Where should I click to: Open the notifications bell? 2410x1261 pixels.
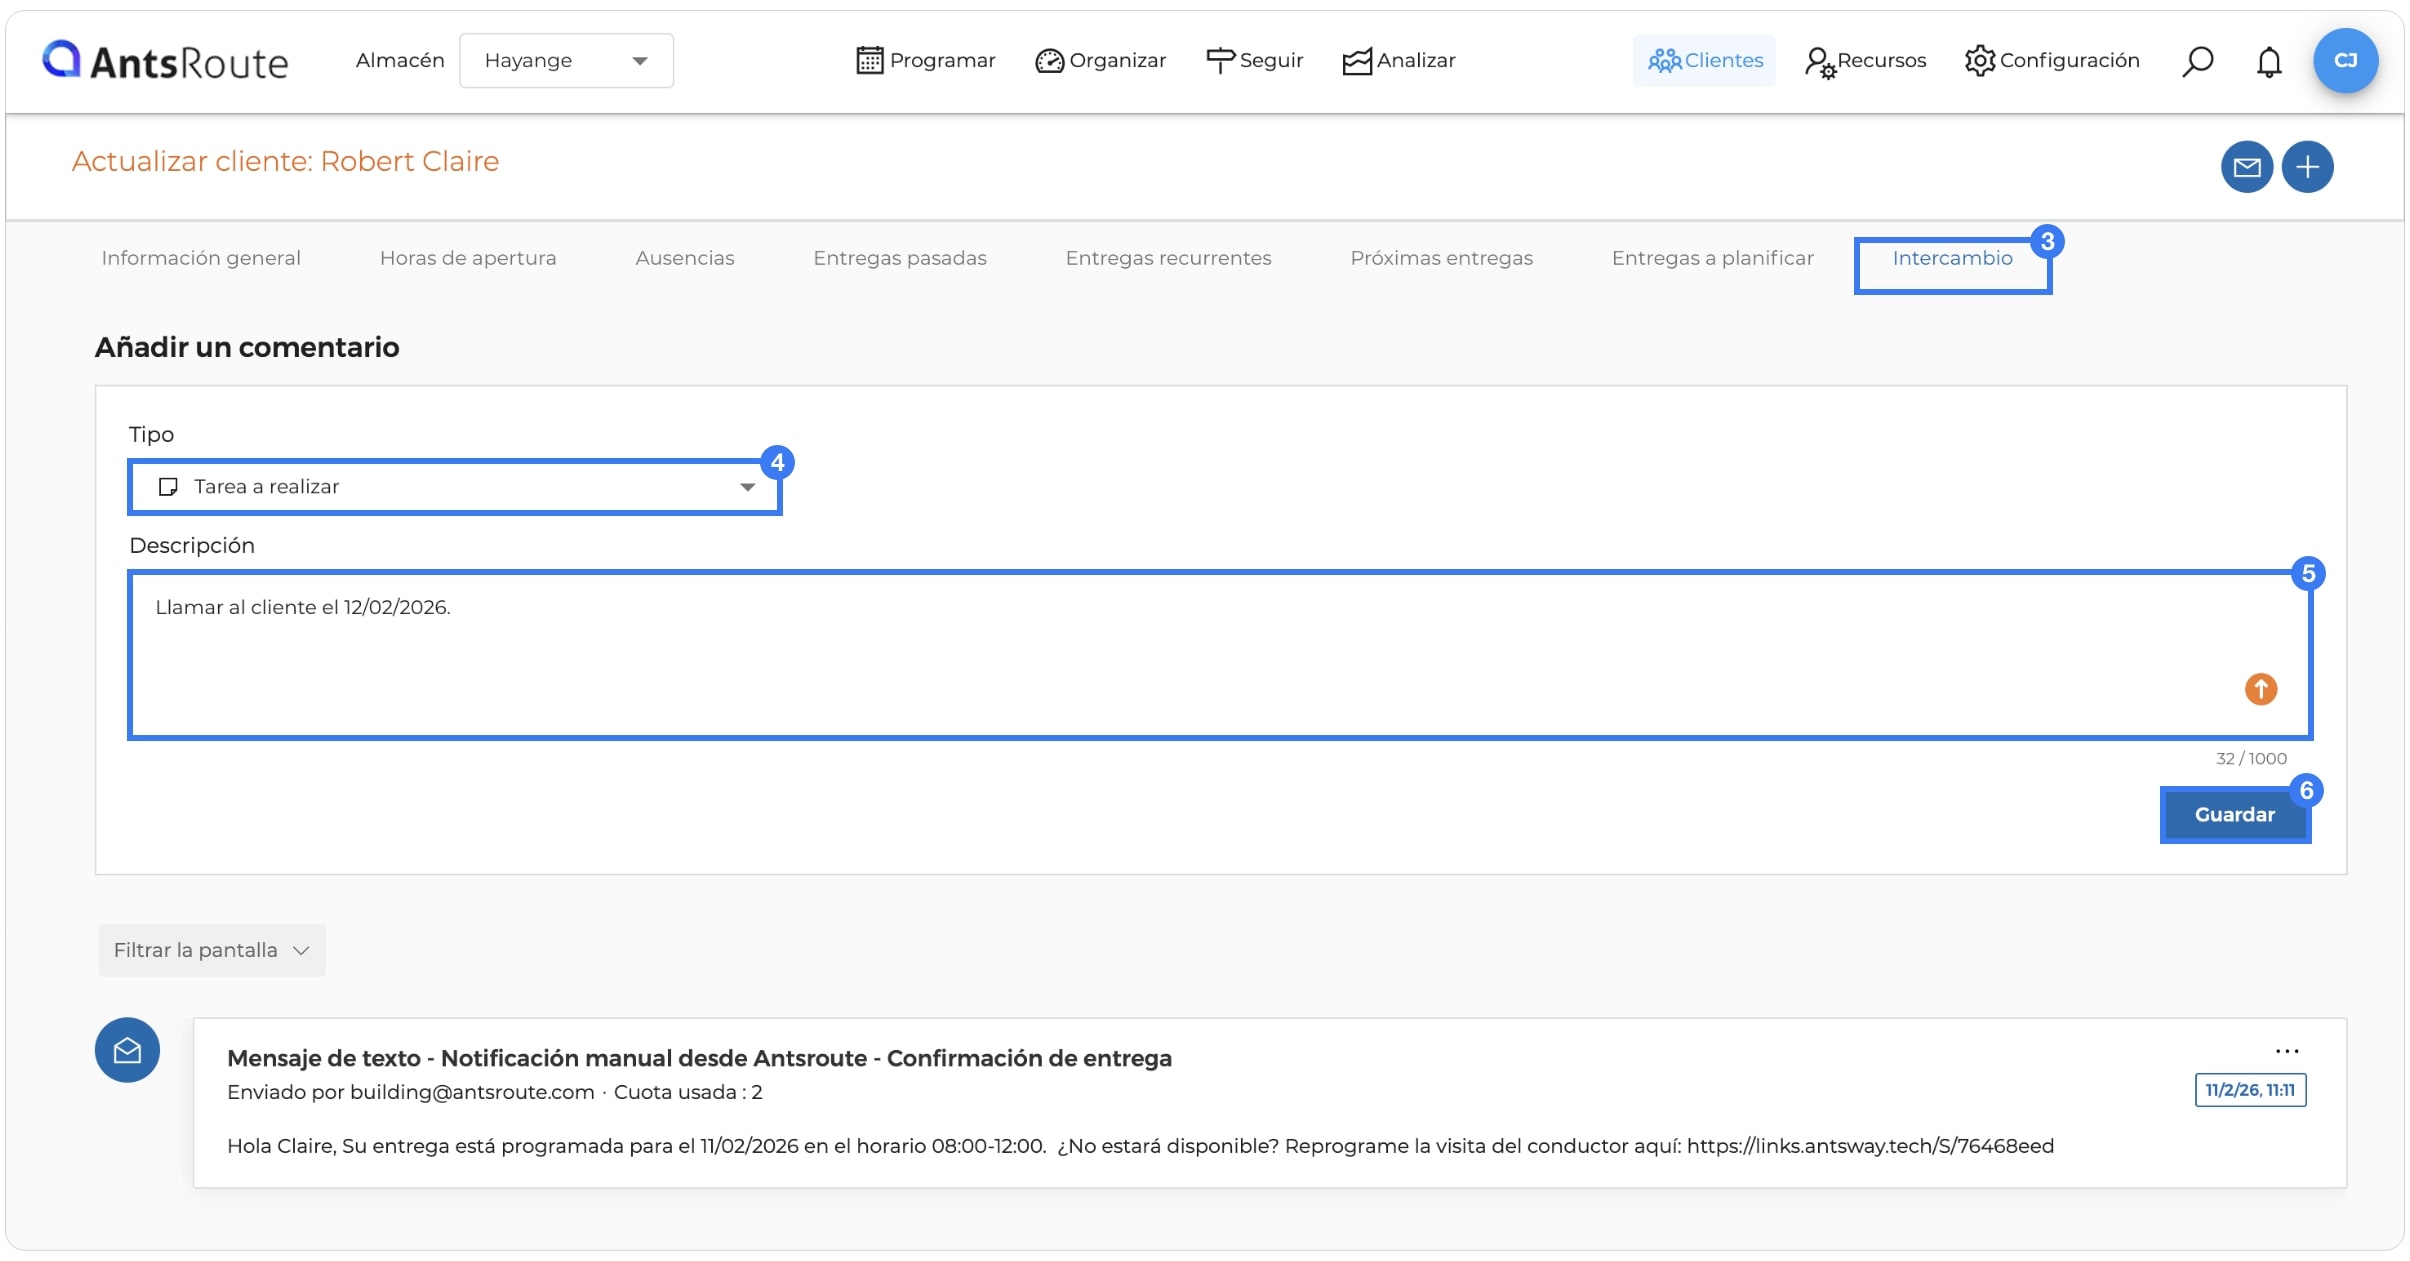pyautogui.click(x=2269, y=62)
